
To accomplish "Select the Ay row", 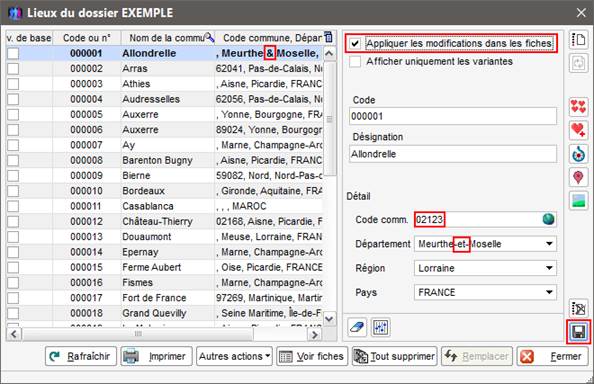I will point(164,145).
